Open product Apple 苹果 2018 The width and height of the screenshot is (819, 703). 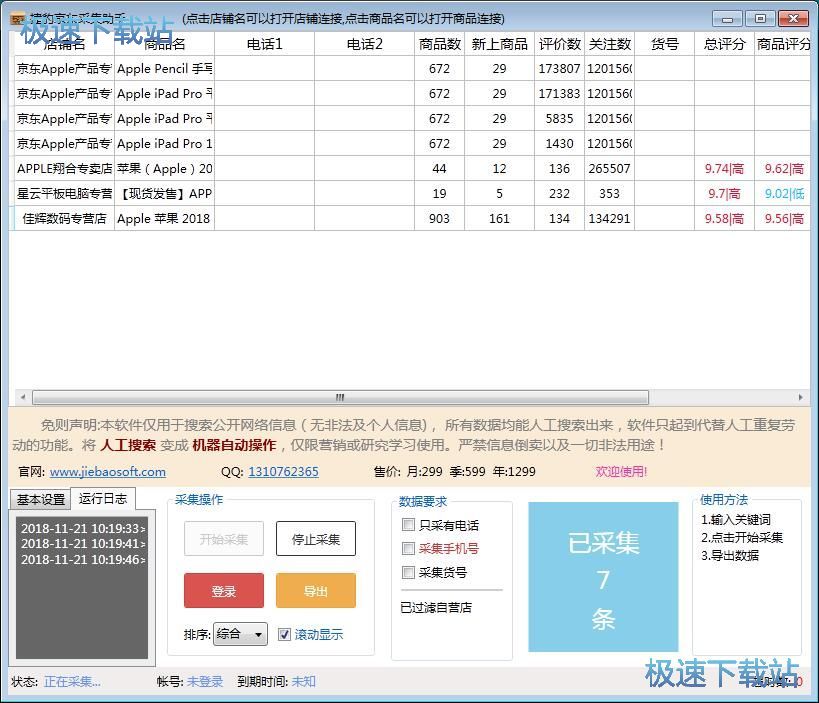point(165,218)
